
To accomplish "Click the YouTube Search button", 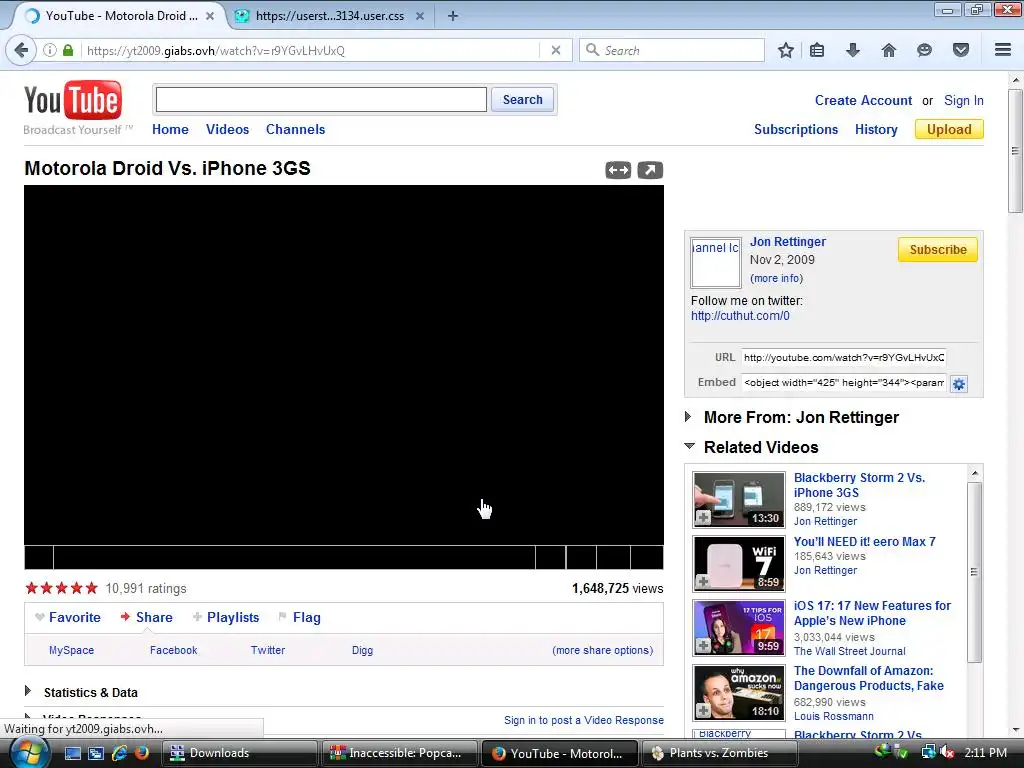I will point(522,100).
